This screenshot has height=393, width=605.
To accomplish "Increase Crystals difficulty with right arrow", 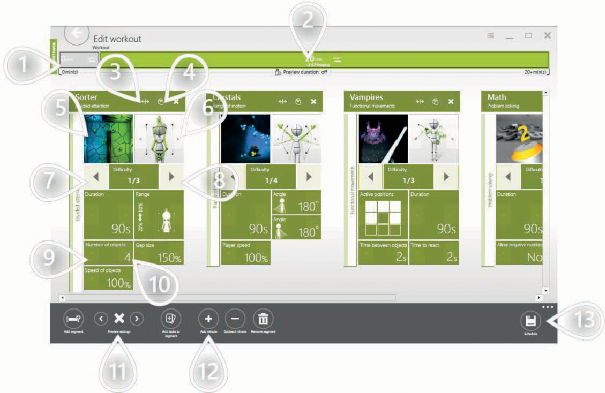I will pos(309,177).
